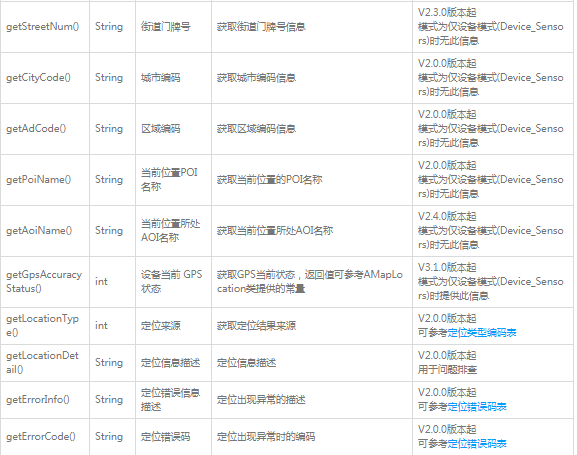Click the 获取当前位置所处AOI名称 description
The image size is (577, 455).
275,230
